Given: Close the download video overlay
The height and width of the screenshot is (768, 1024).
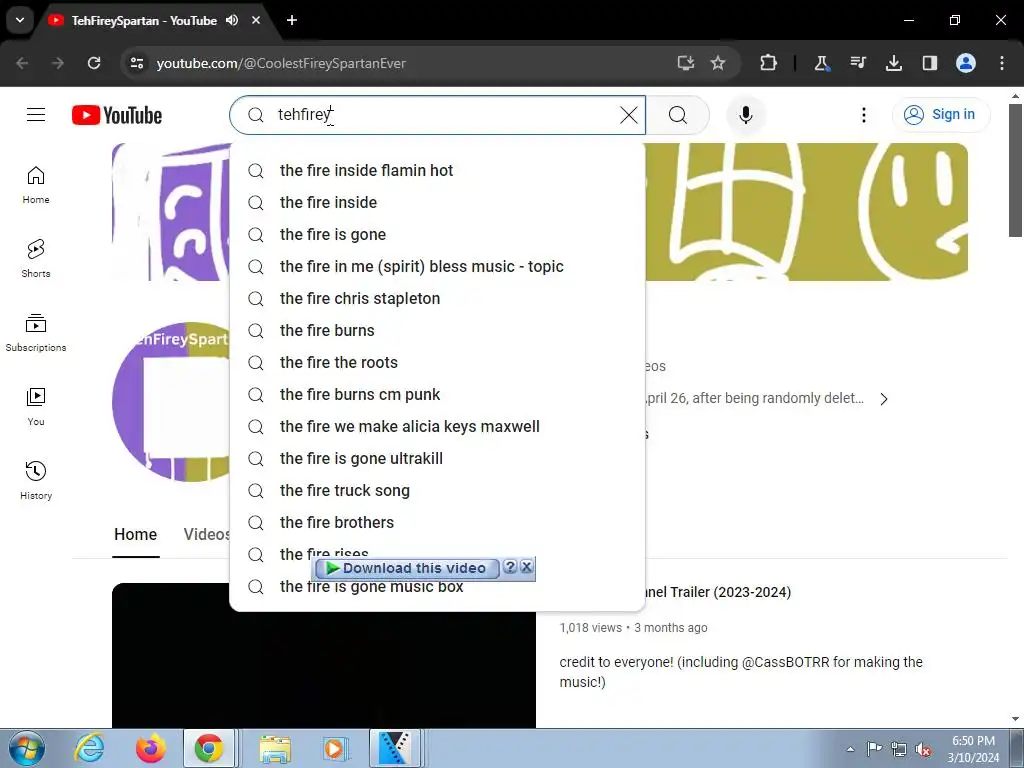Looking at the screenshot, I should pyautogui.click(x=526, y=567).
